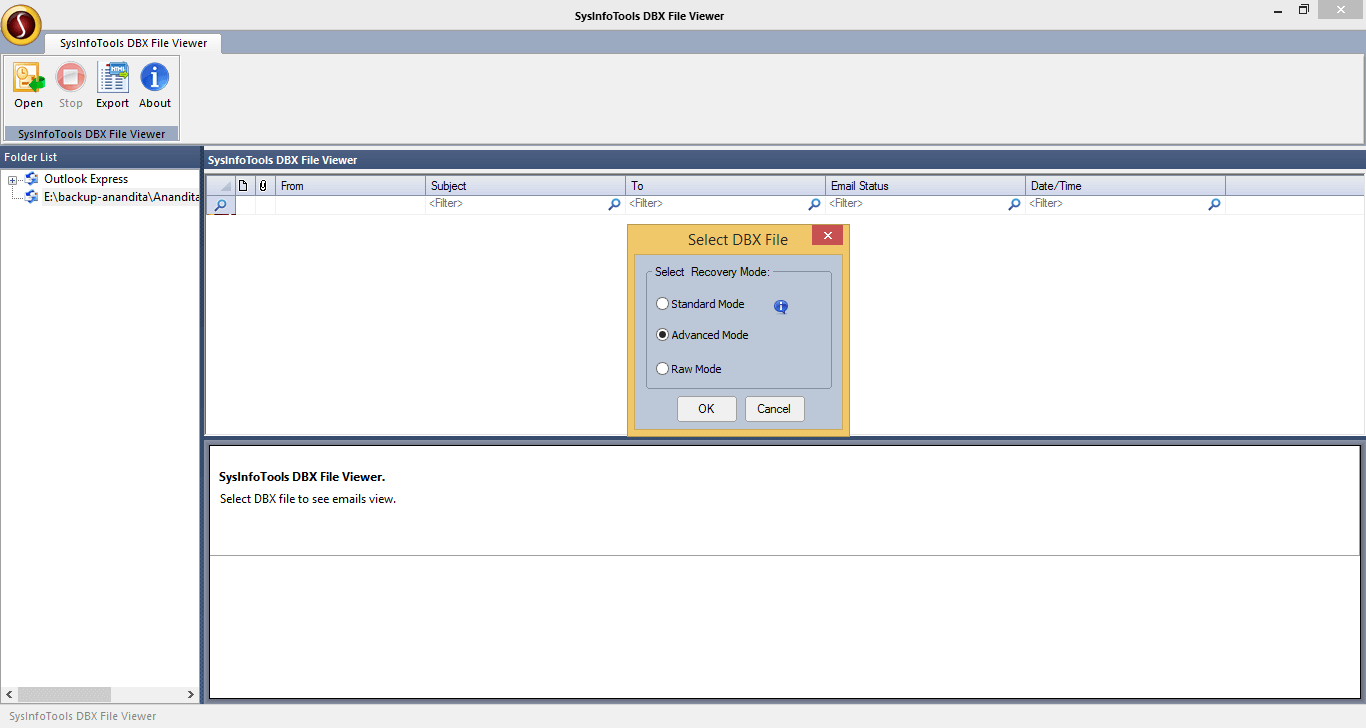The height and width of the screenshot is (728, 1366).
Task: Click Folder List horizontal scrollbar thumb
Action: coord(64,694)
